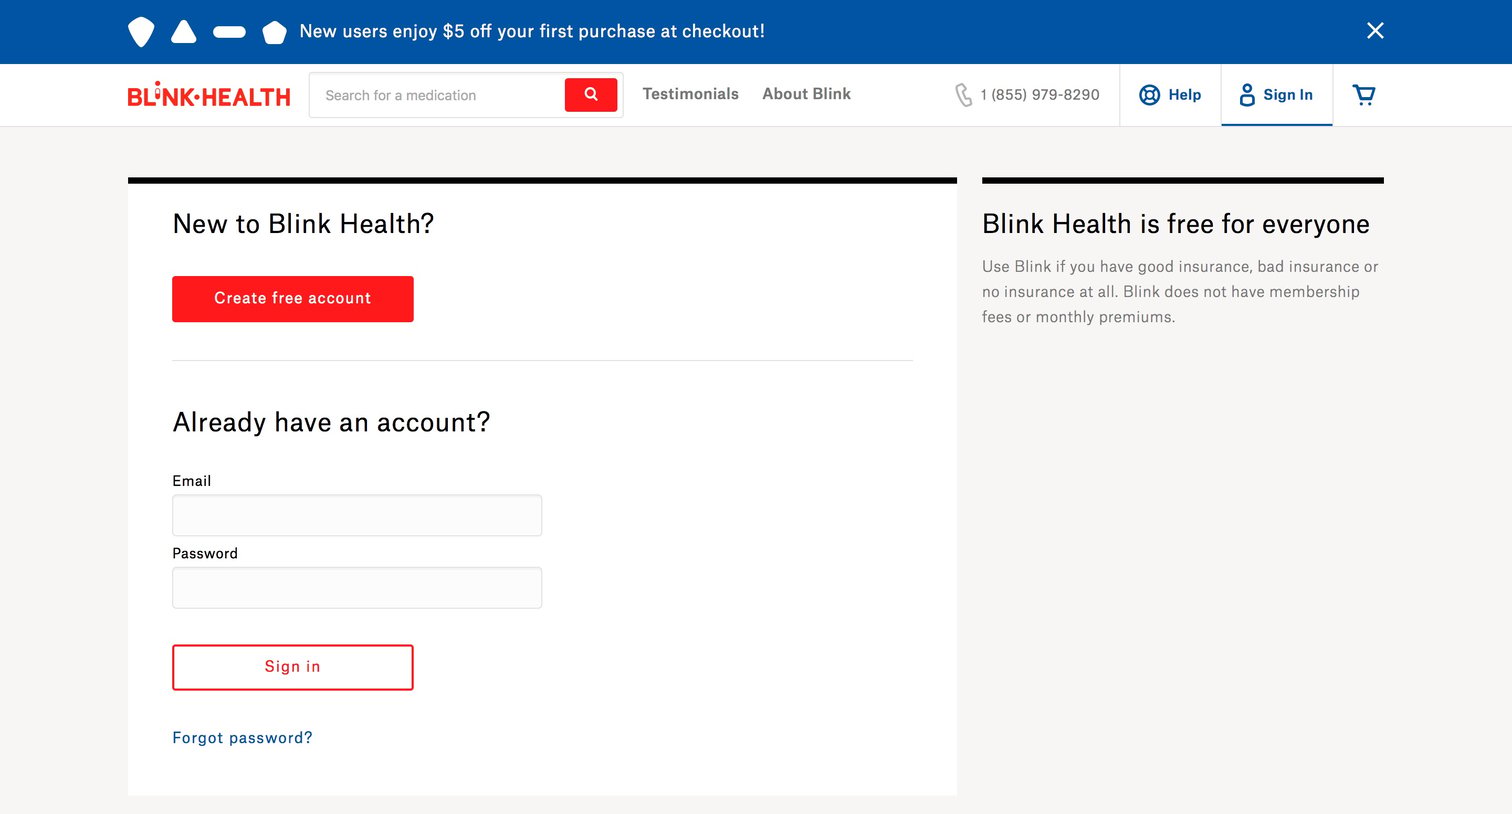Click the red search magnifier button
The image size is (1512, 814).
[x=591, y=95]
